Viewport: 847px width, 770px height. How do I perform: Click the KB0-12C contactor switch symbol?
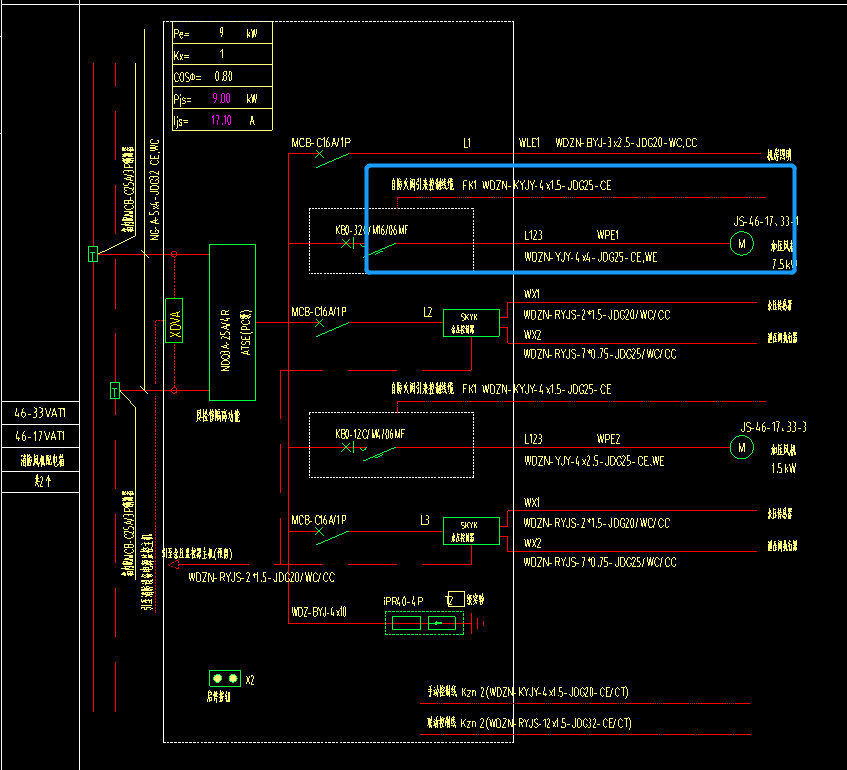click(369, 452)
